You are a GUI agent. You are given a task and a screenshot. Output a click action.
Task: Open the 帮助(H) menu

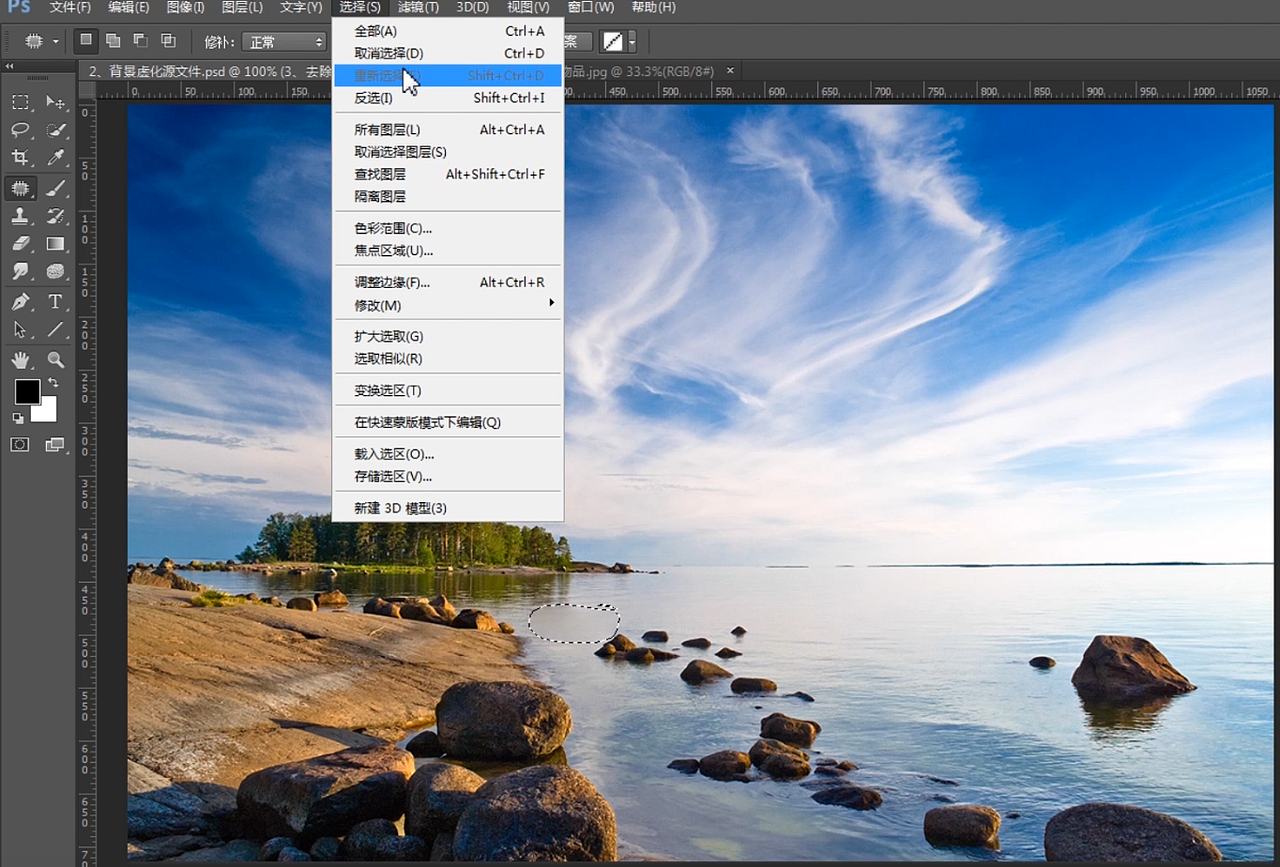pos(653,7)
